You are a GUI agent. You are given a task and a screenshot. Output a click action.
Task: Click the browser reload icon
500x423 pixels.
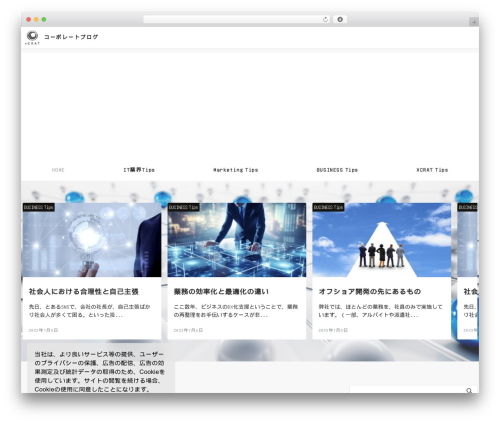[x=325, y=19]
